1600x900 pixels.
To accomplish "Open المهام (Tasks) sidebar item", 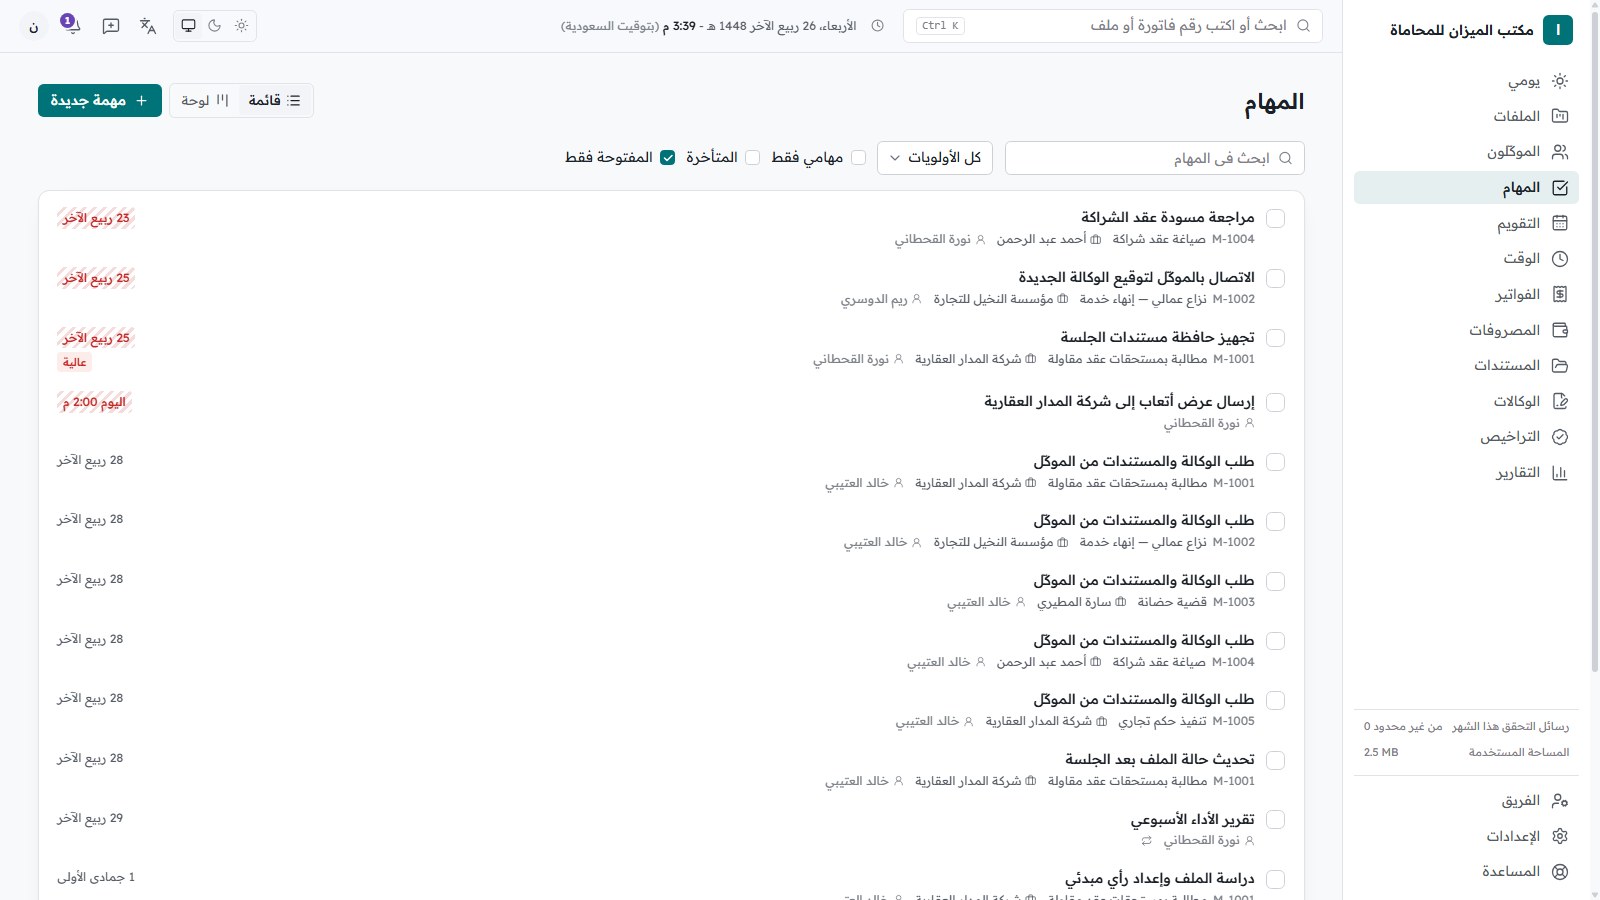I will (1466, 187).
